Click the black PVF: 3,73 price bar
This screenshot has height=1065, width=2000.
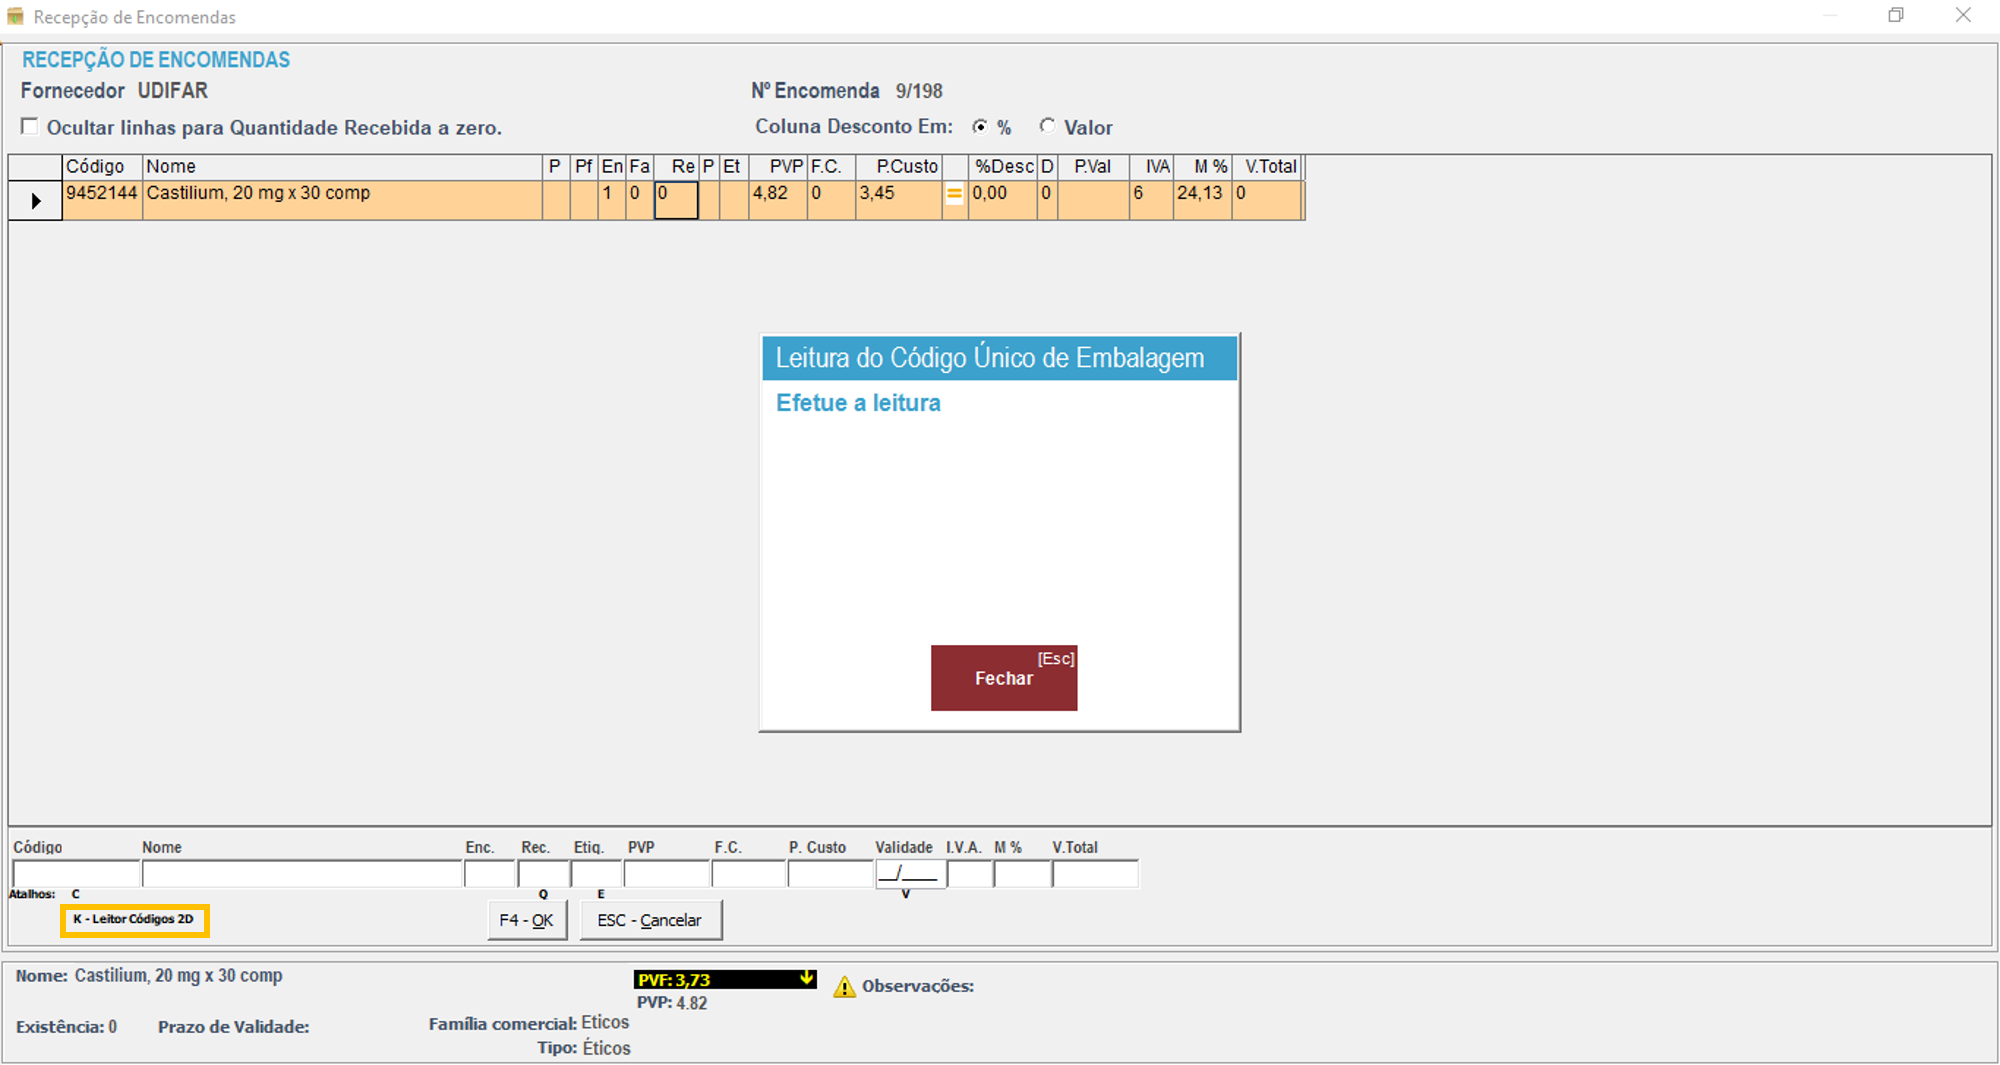(x=715, y=980)
